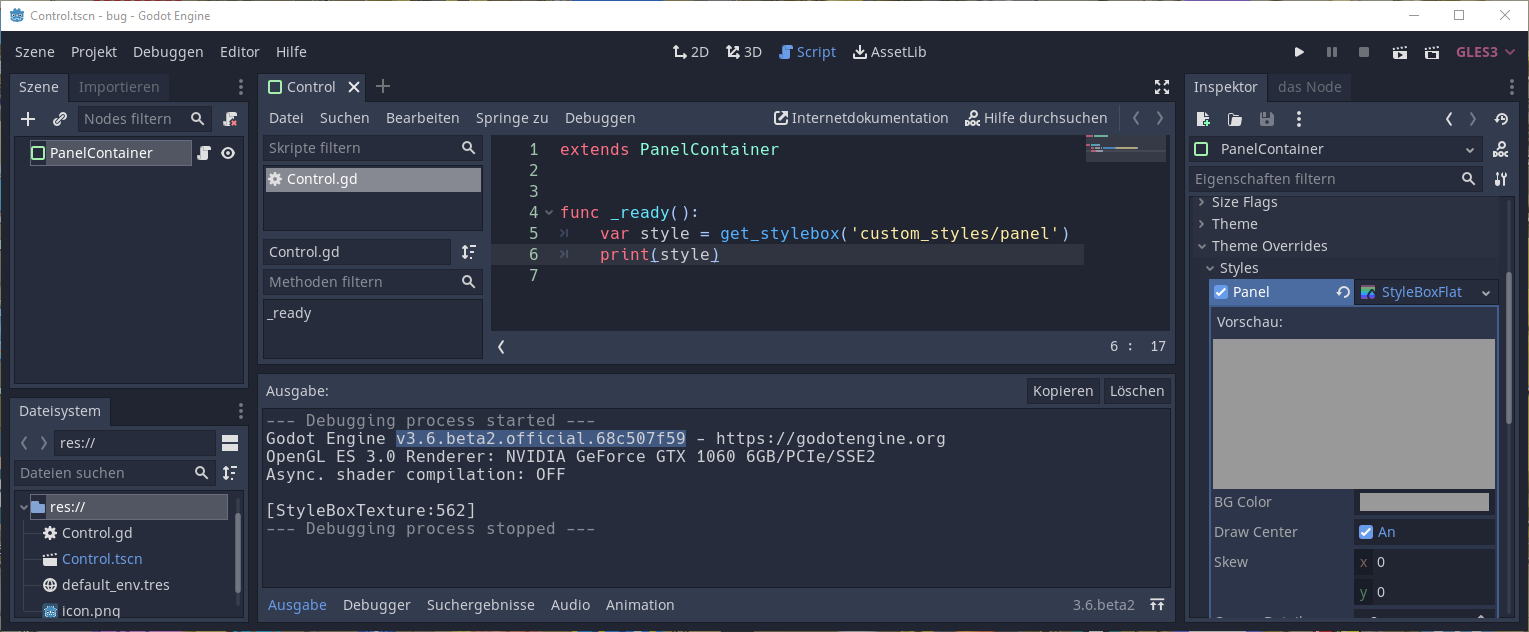The height and width of the screenshot is (632, 1529).
Task: Change the BG Color swatch
Action: [1424, 501]
